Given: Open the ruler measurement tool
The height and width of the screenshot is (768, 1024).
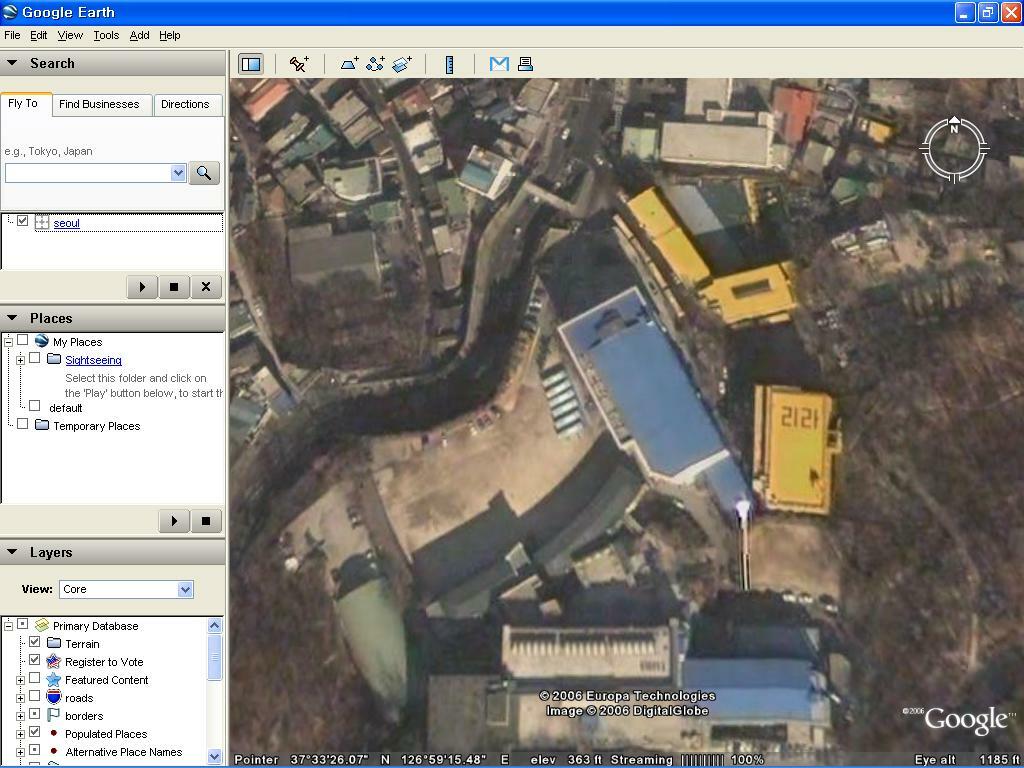Looking at the screenshot, I should tap(449, 64).
